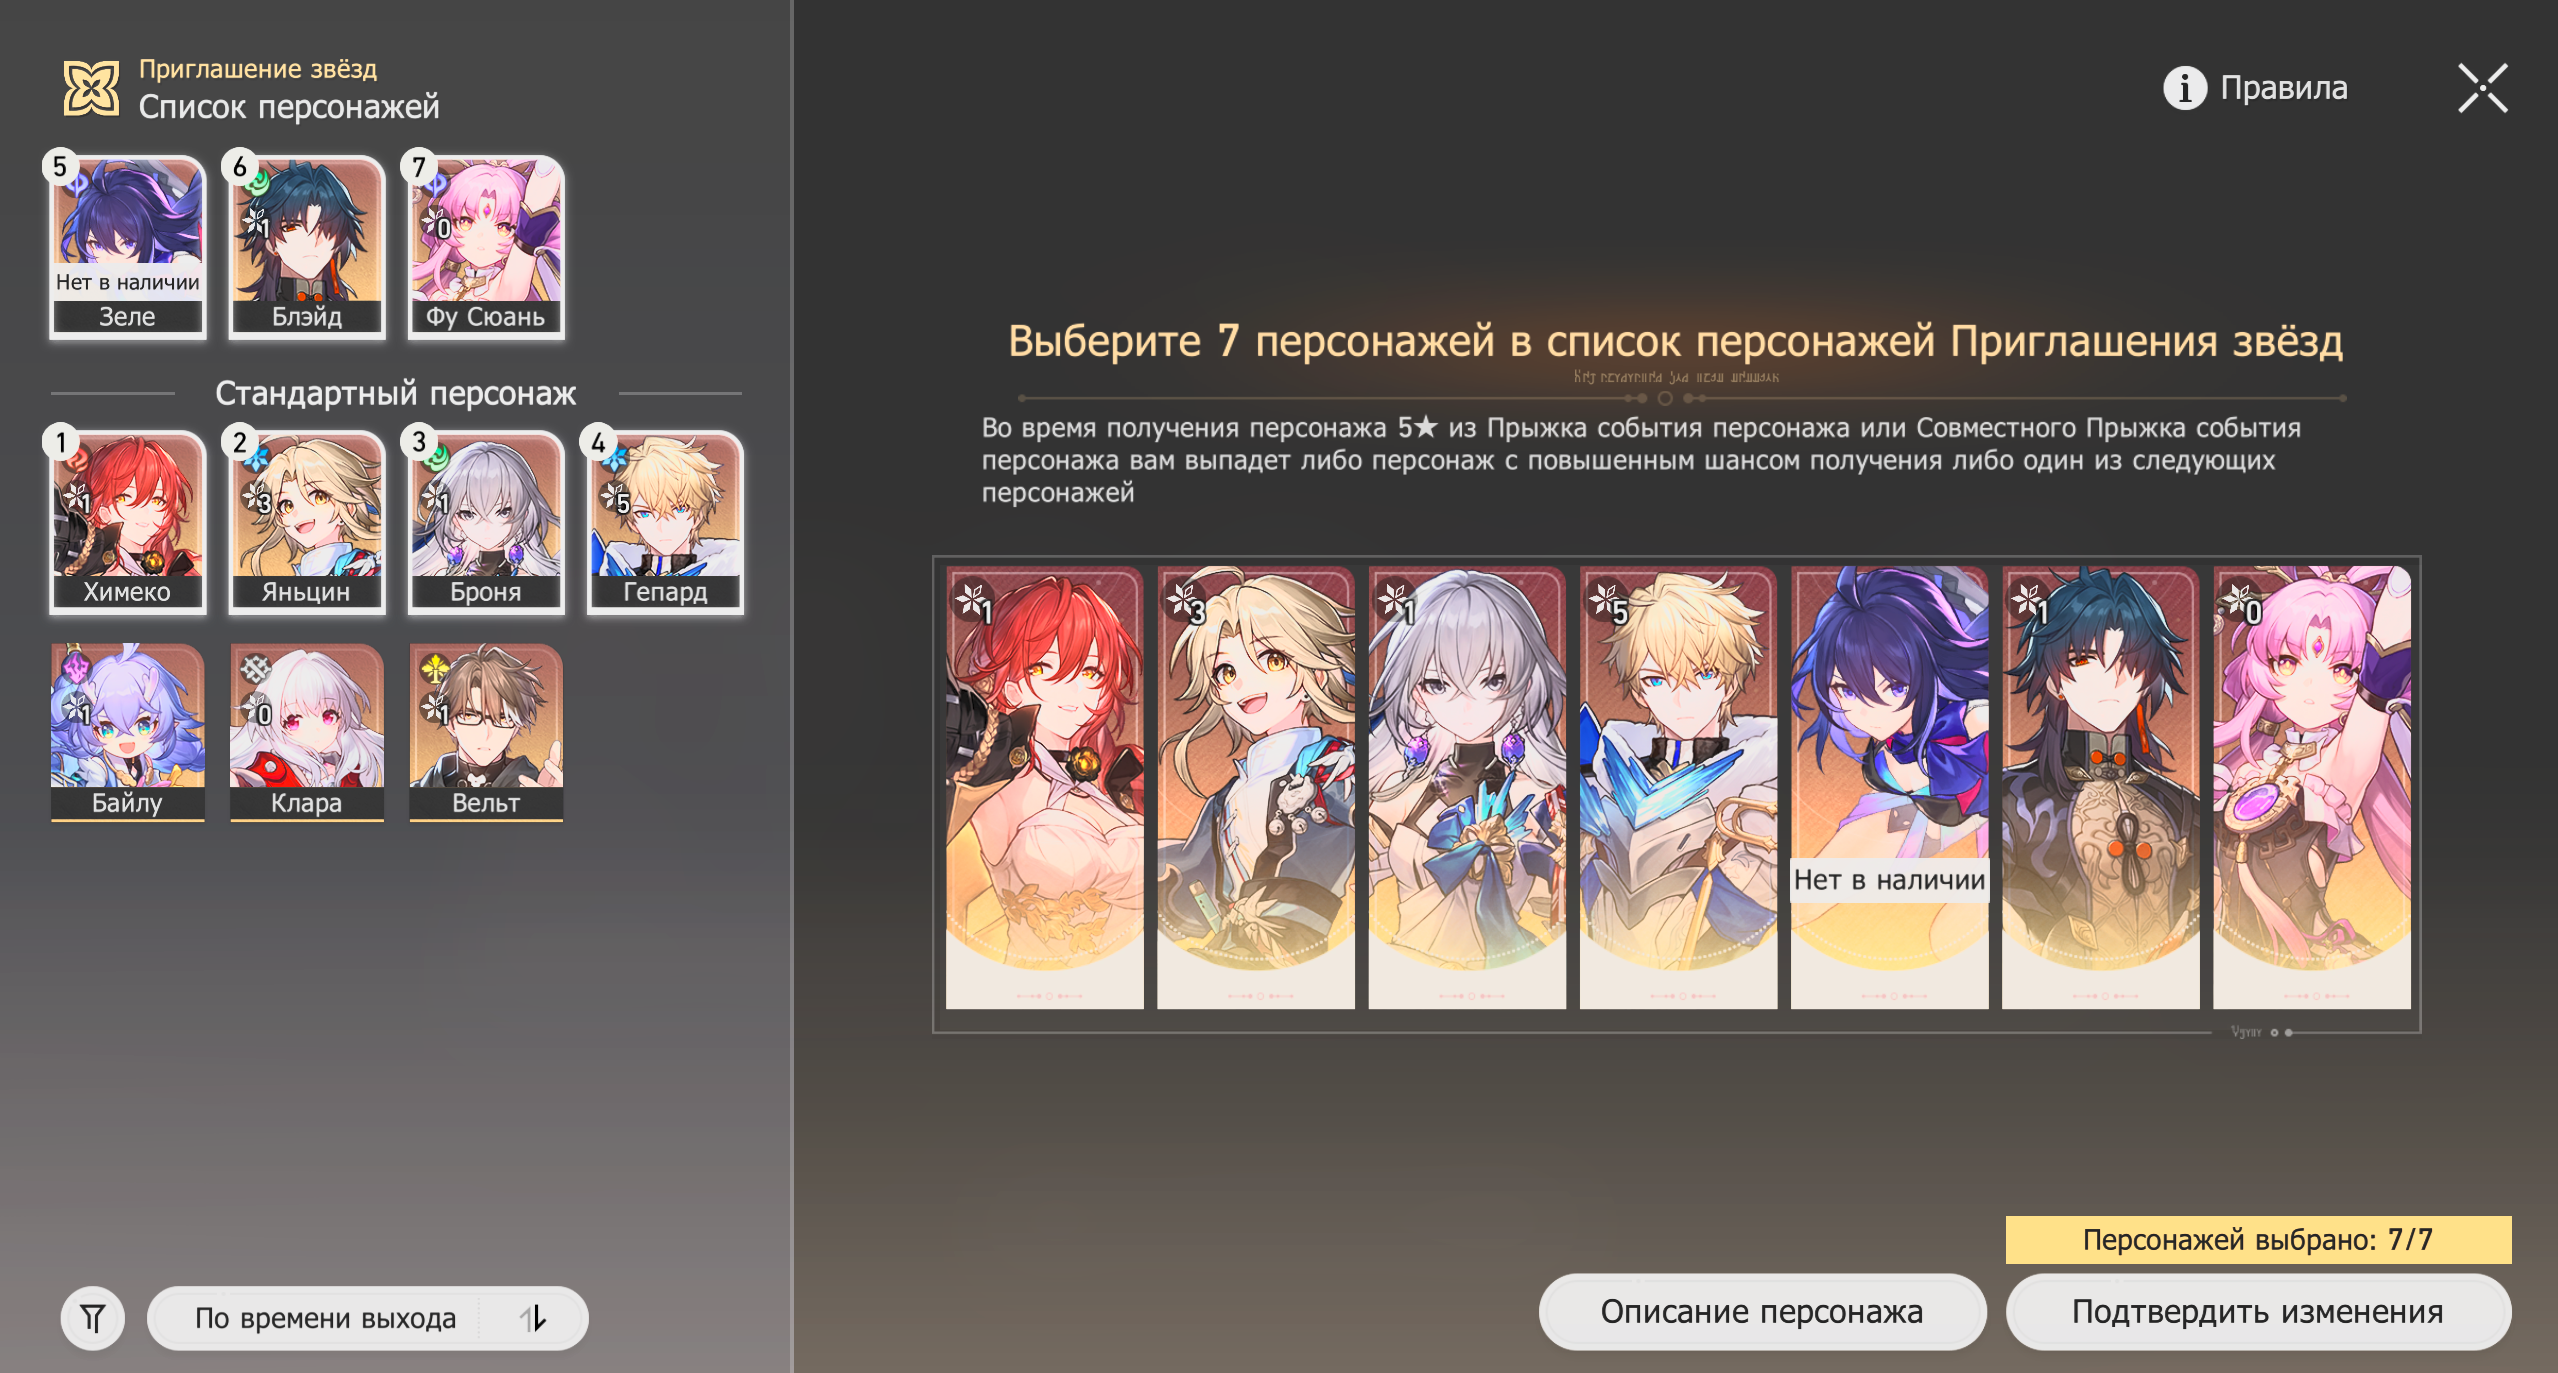The width and height of the screenshot is (2558, 1373).
Task: Open the character filter funnel icon
Action: click(x=93, y=1318)
